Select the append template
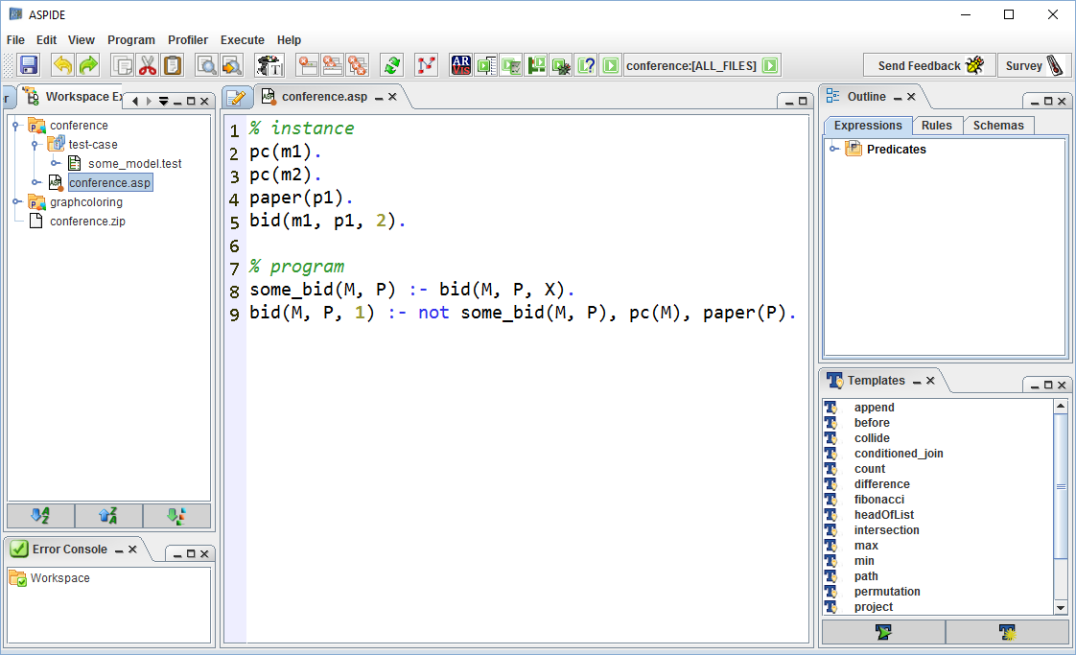Image resolution: width=1076 pixels, height=655 pixels. (x=874, y=407)
